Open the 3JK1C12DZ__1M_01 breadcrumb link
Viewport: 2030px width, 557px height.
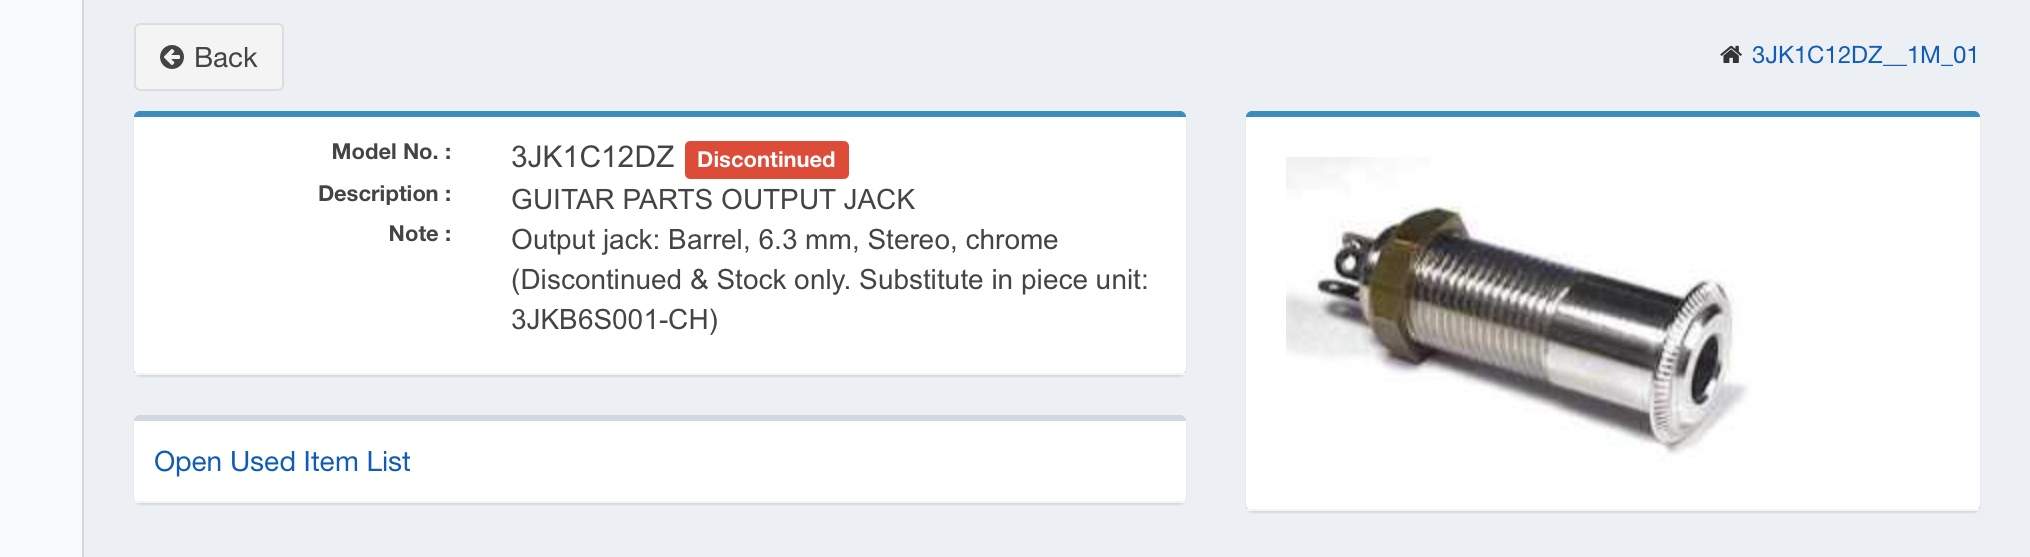(1864, 55)
